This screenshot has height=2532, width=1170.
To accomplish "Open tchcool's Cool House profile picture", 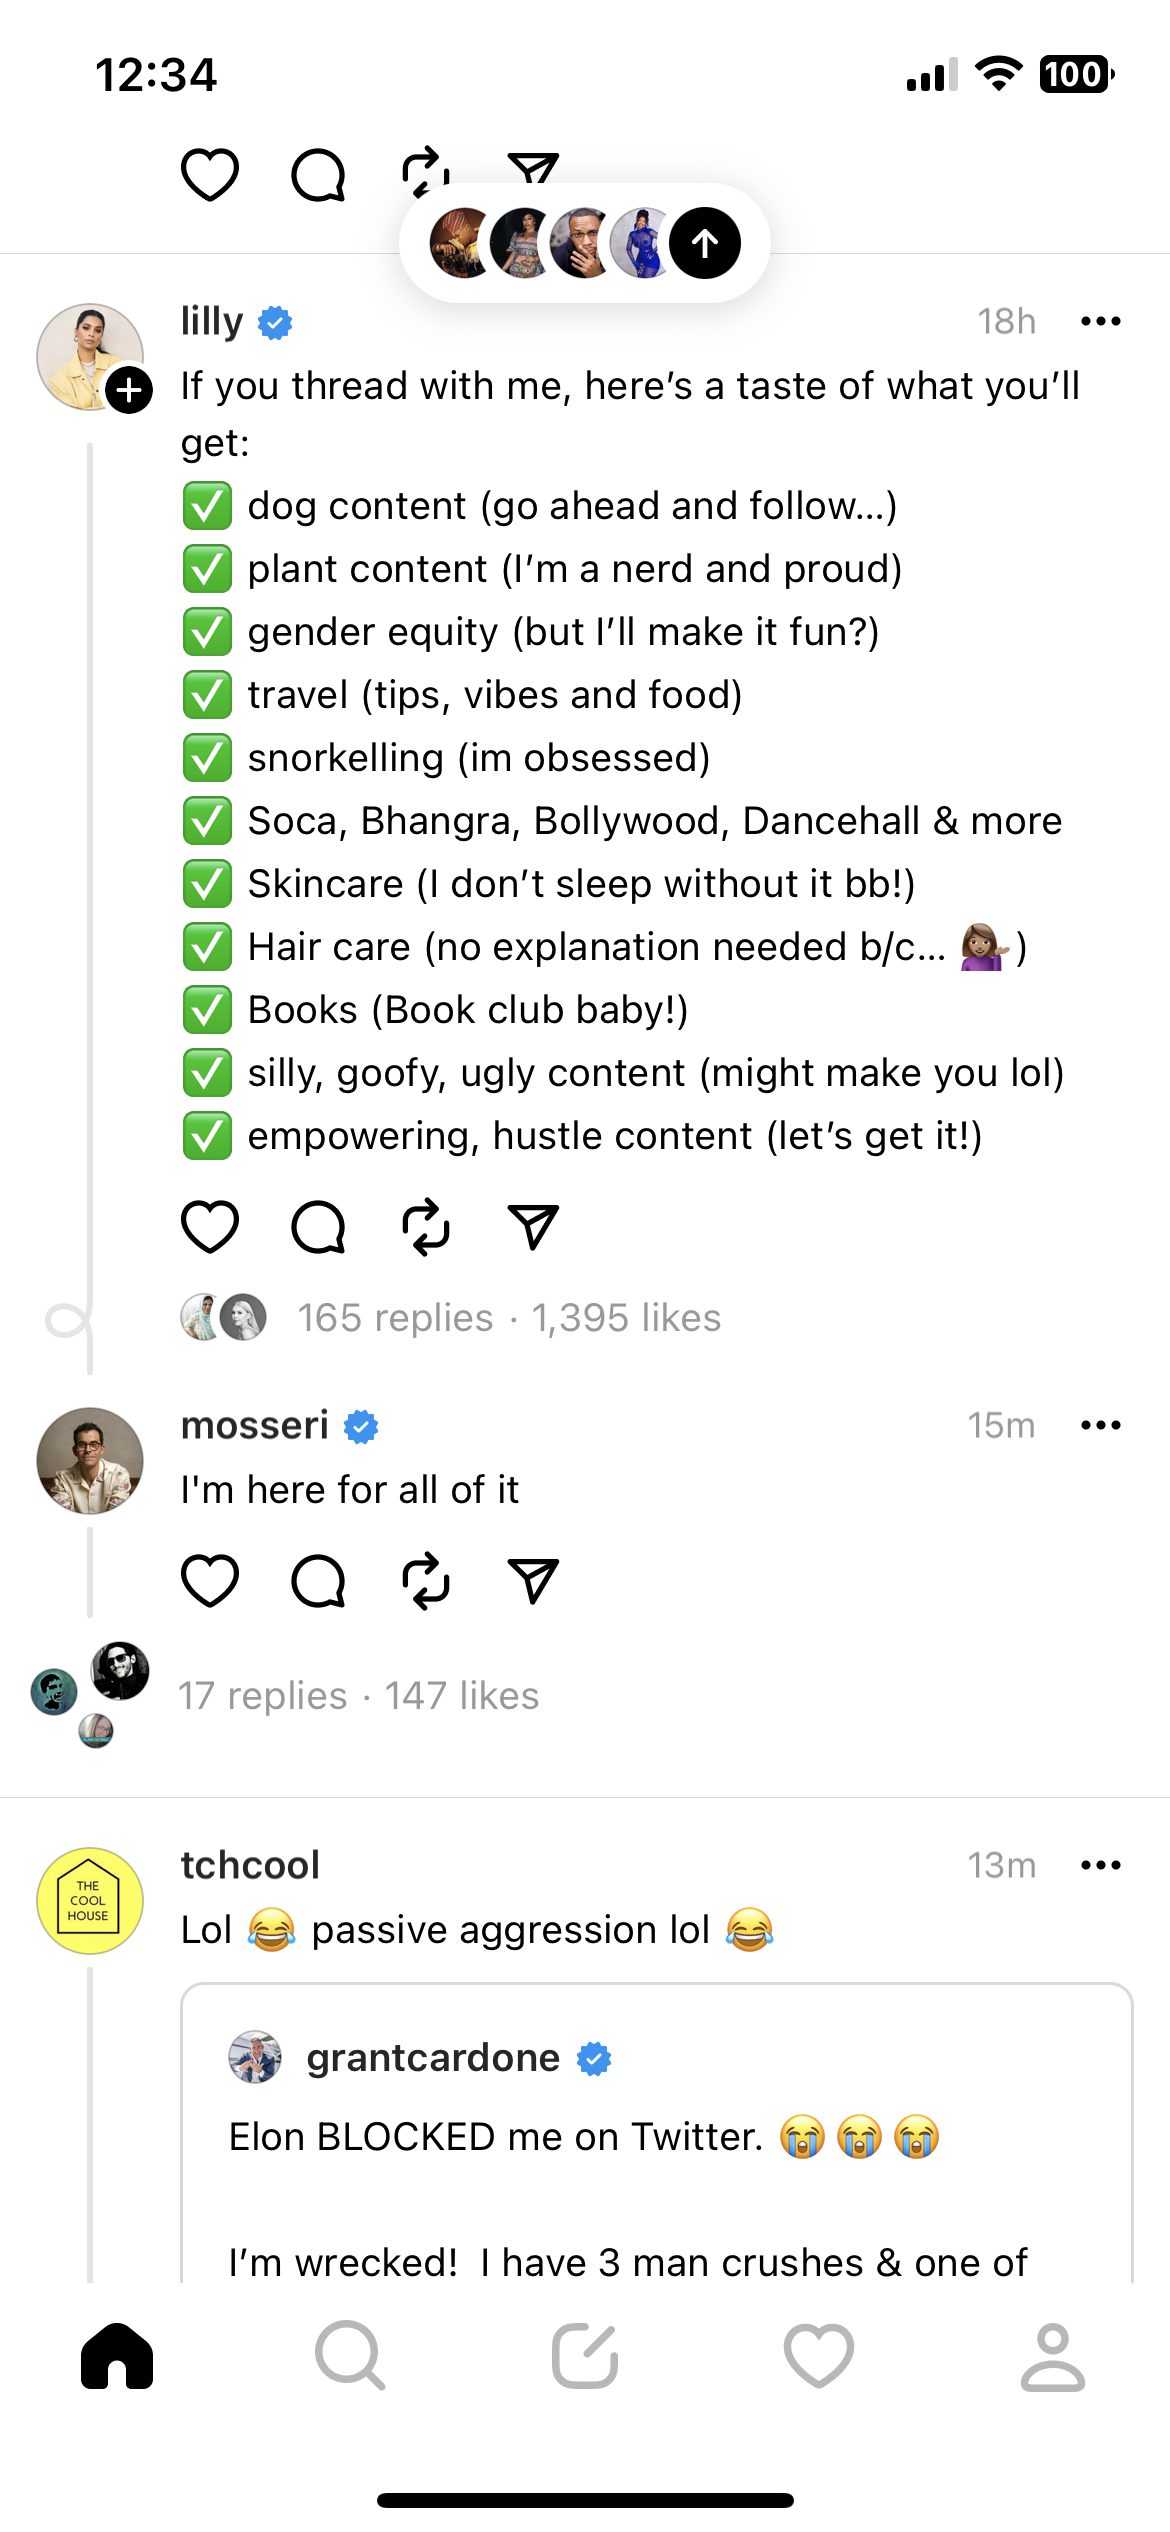I will [89, 1901].
